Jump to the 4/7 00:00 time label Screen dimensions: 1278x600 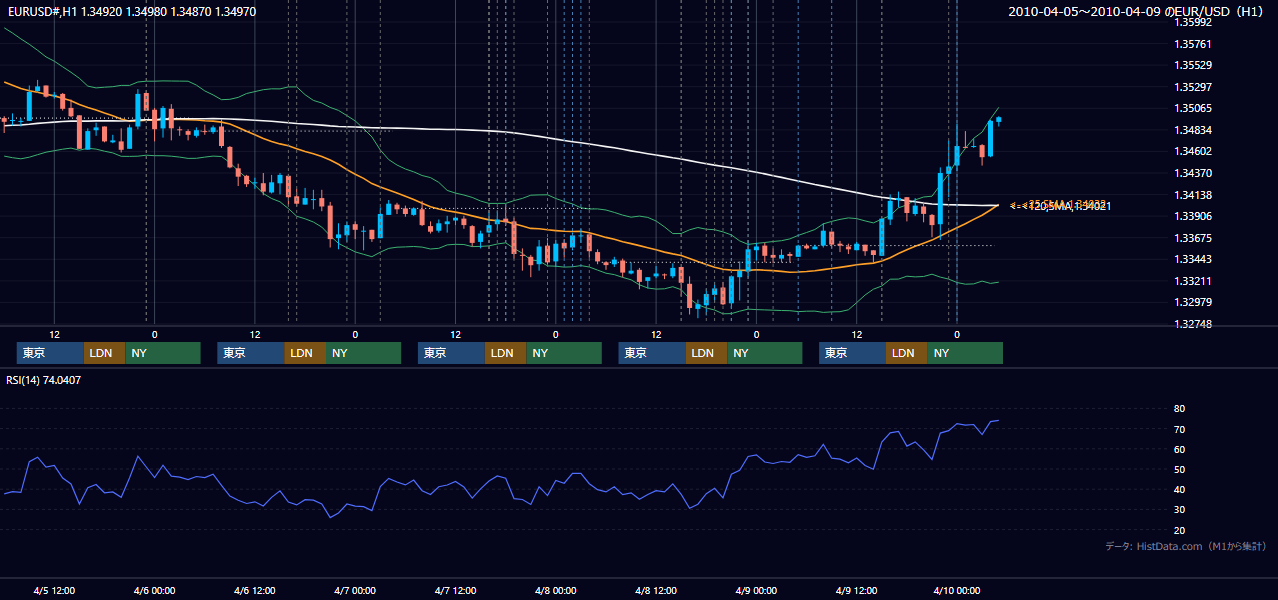(354, 590)
